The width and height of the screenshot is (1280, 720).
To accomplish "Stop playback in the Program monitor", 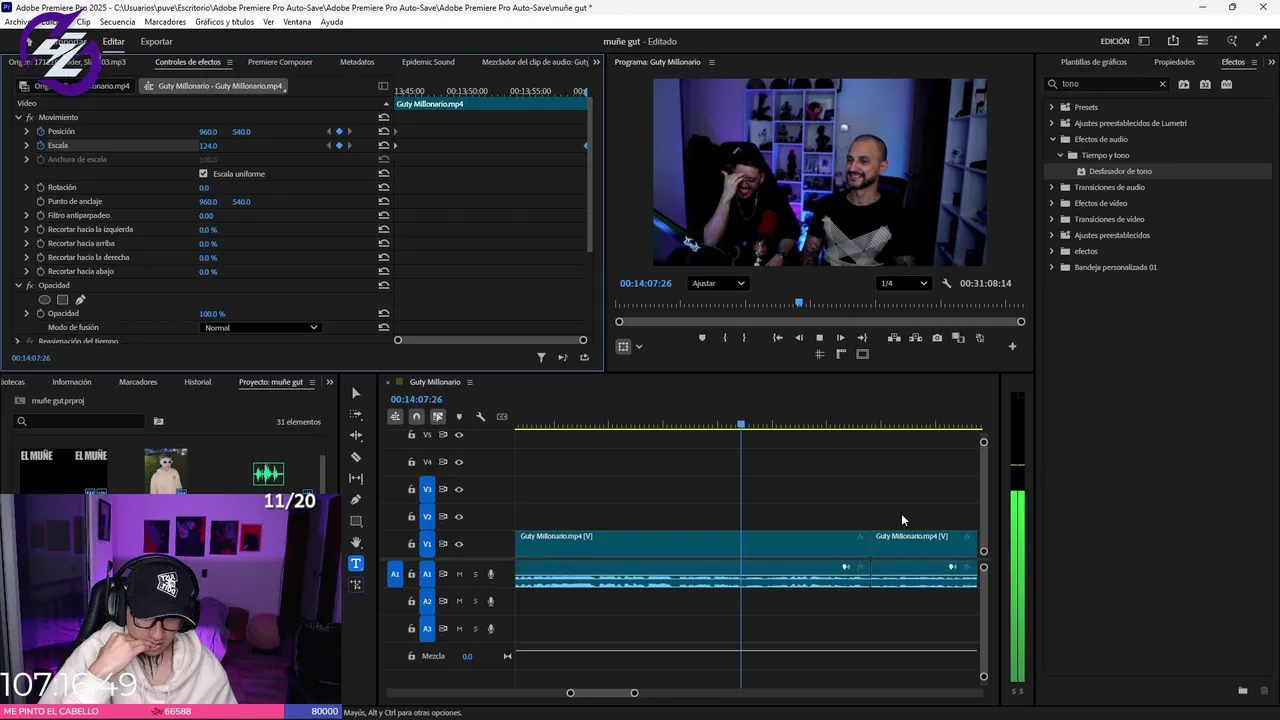I will 819,338.
